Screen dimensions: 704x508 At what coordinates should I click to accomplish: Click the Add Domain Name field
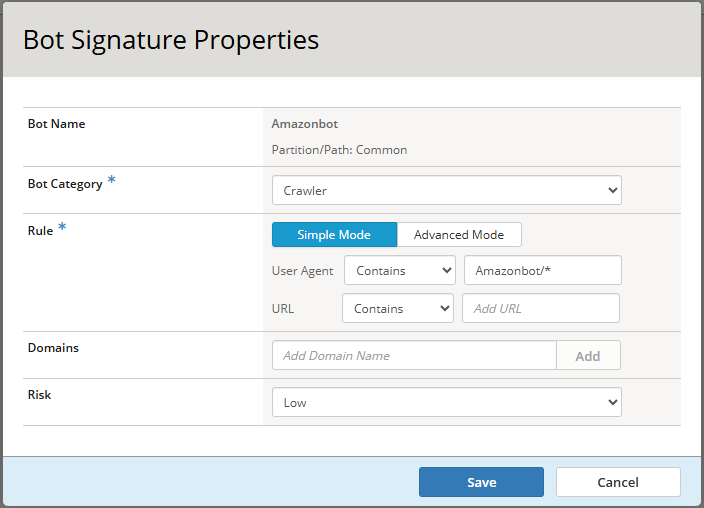414,355
